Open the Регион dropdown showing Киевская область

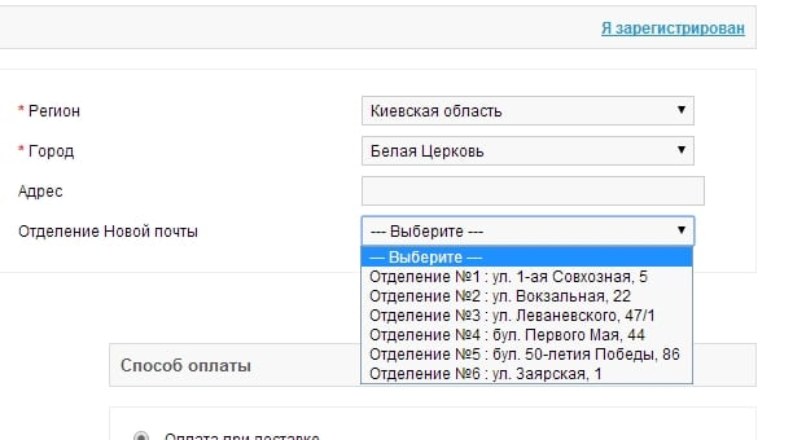tap(527, 111)
